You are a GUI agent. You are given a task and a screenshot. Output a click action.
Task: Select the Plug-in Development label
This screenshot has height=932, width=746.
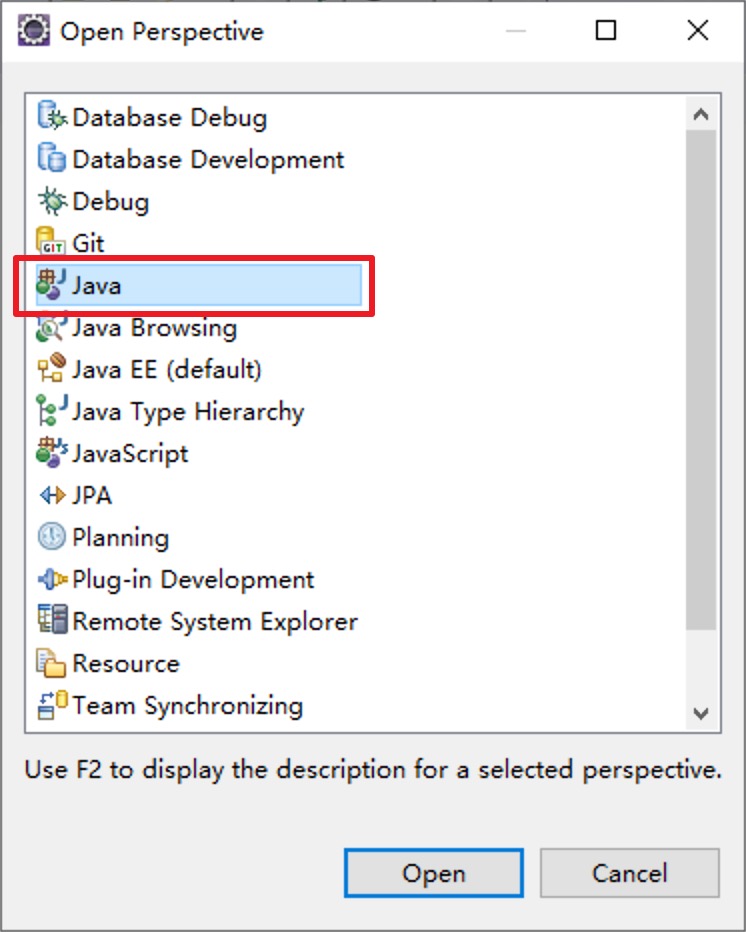pyautogui.click(x=193, y=580)
